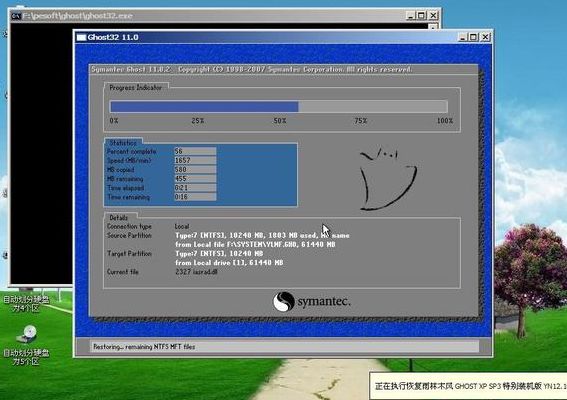Click the Symantec Ghost copyright header line
This screenshot has height=400, width=567.
click(251, 69)
